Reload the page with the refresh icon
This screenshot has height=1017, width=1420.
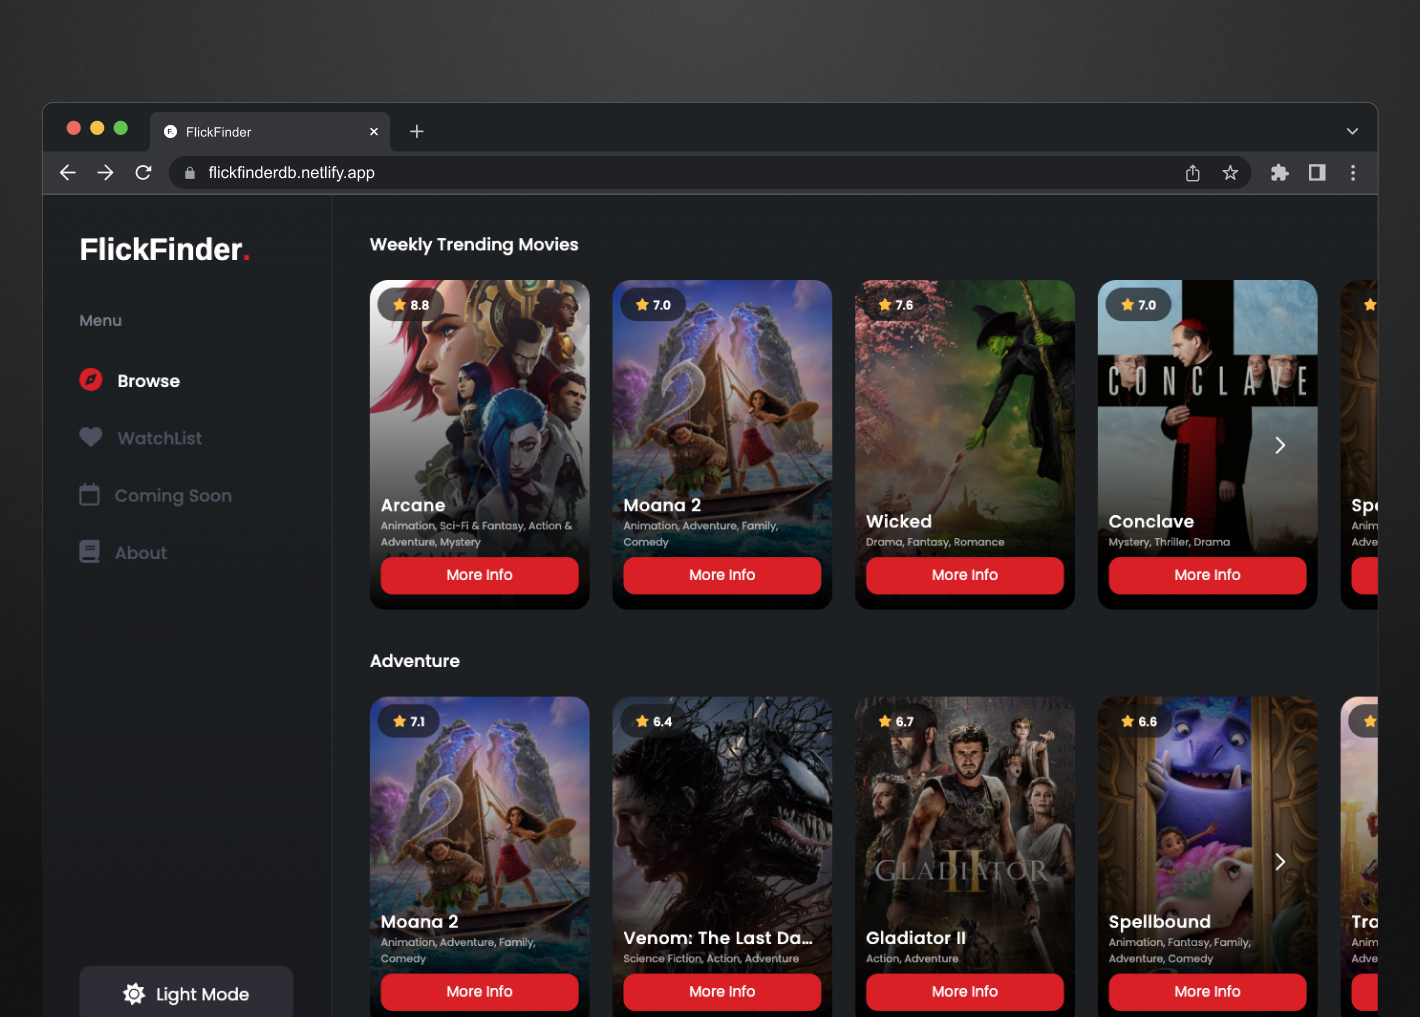click(143, 173)
